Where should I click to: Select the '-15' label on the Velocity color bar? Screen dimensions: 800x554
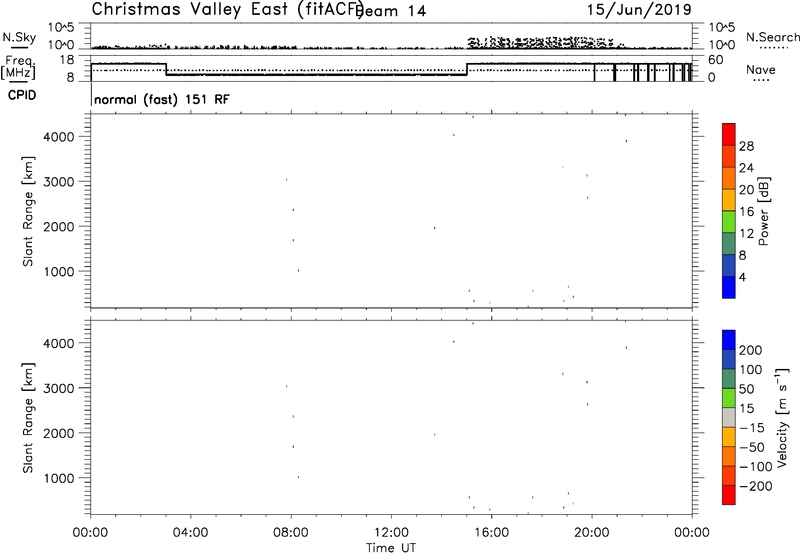(752, 428)
